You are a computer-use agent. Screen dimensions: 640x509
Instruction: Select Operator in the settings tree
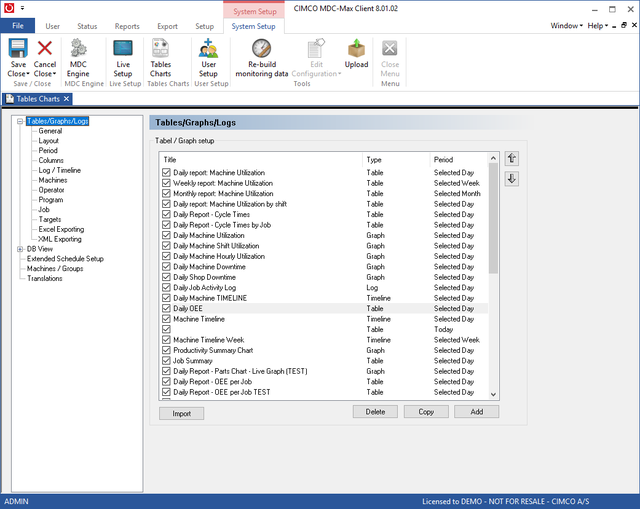click(x=51, y=190)
